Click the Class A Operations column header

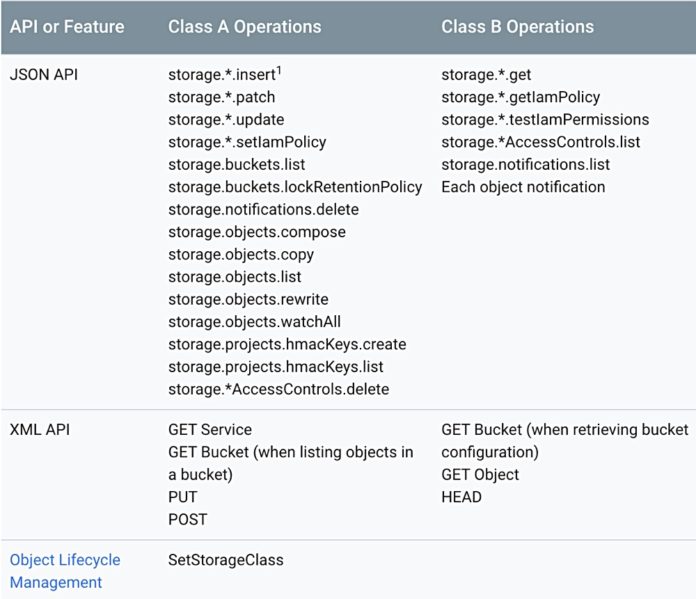click(x=244, y=27)
